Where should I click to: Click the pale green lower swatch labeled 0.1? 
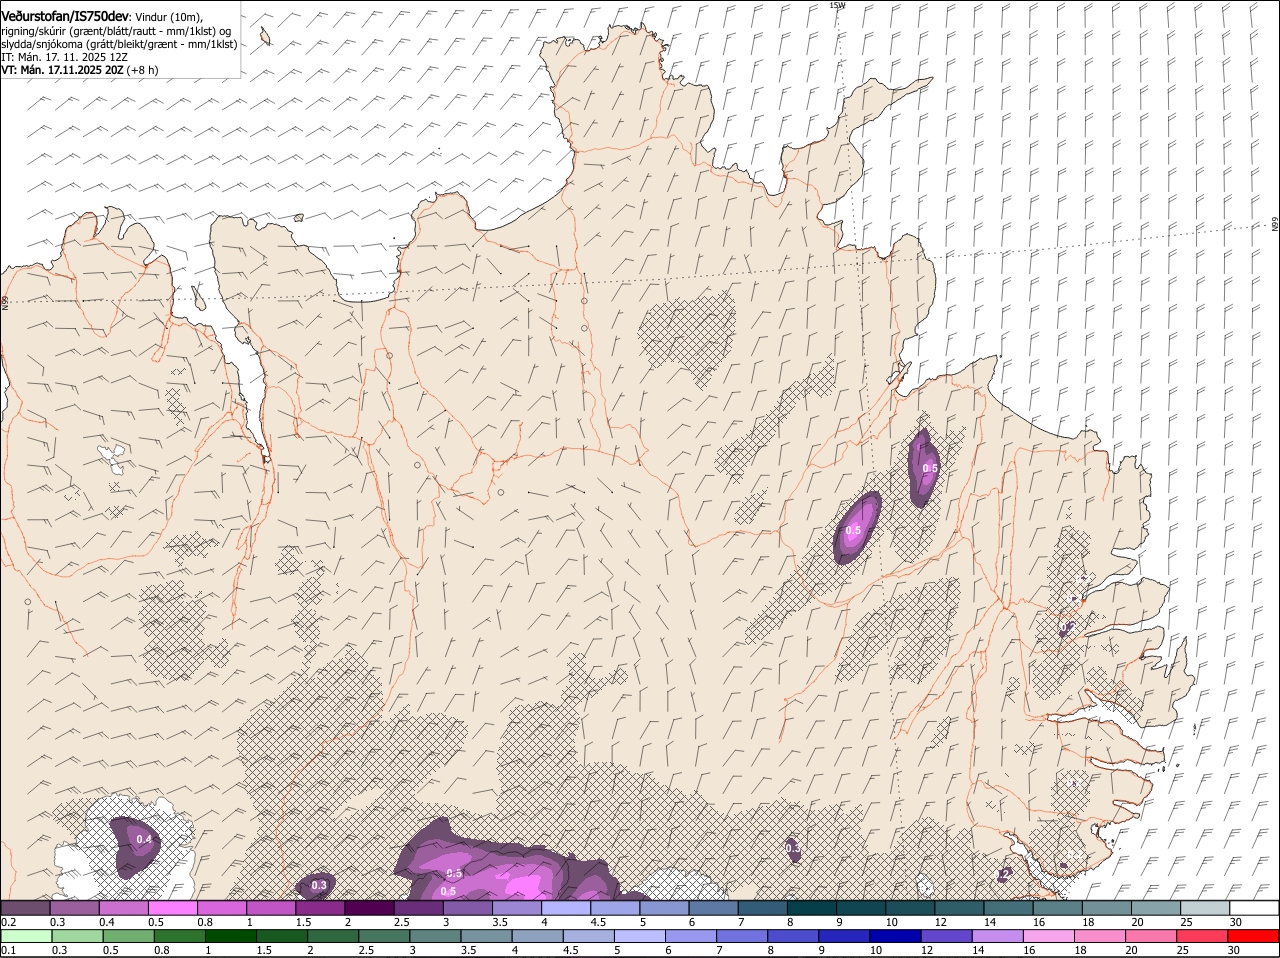26,936
